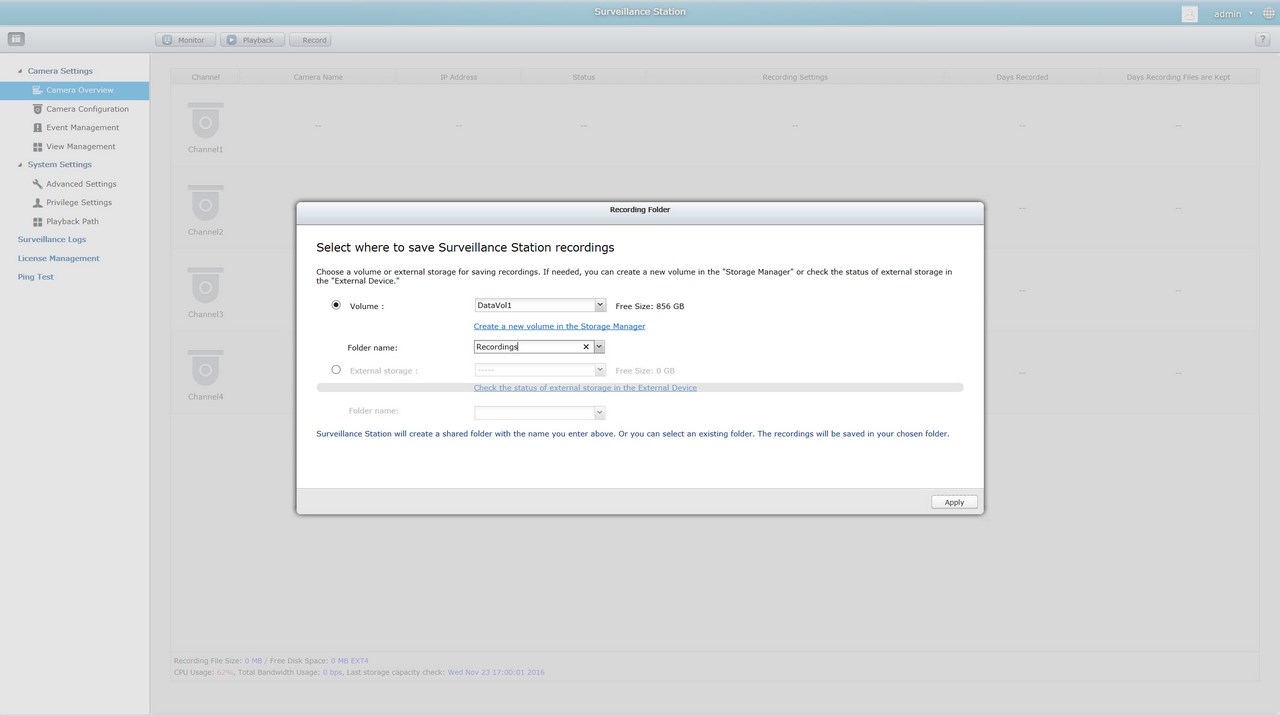Click the Days Recording Files are Kept header

(x=1178, y=77)
